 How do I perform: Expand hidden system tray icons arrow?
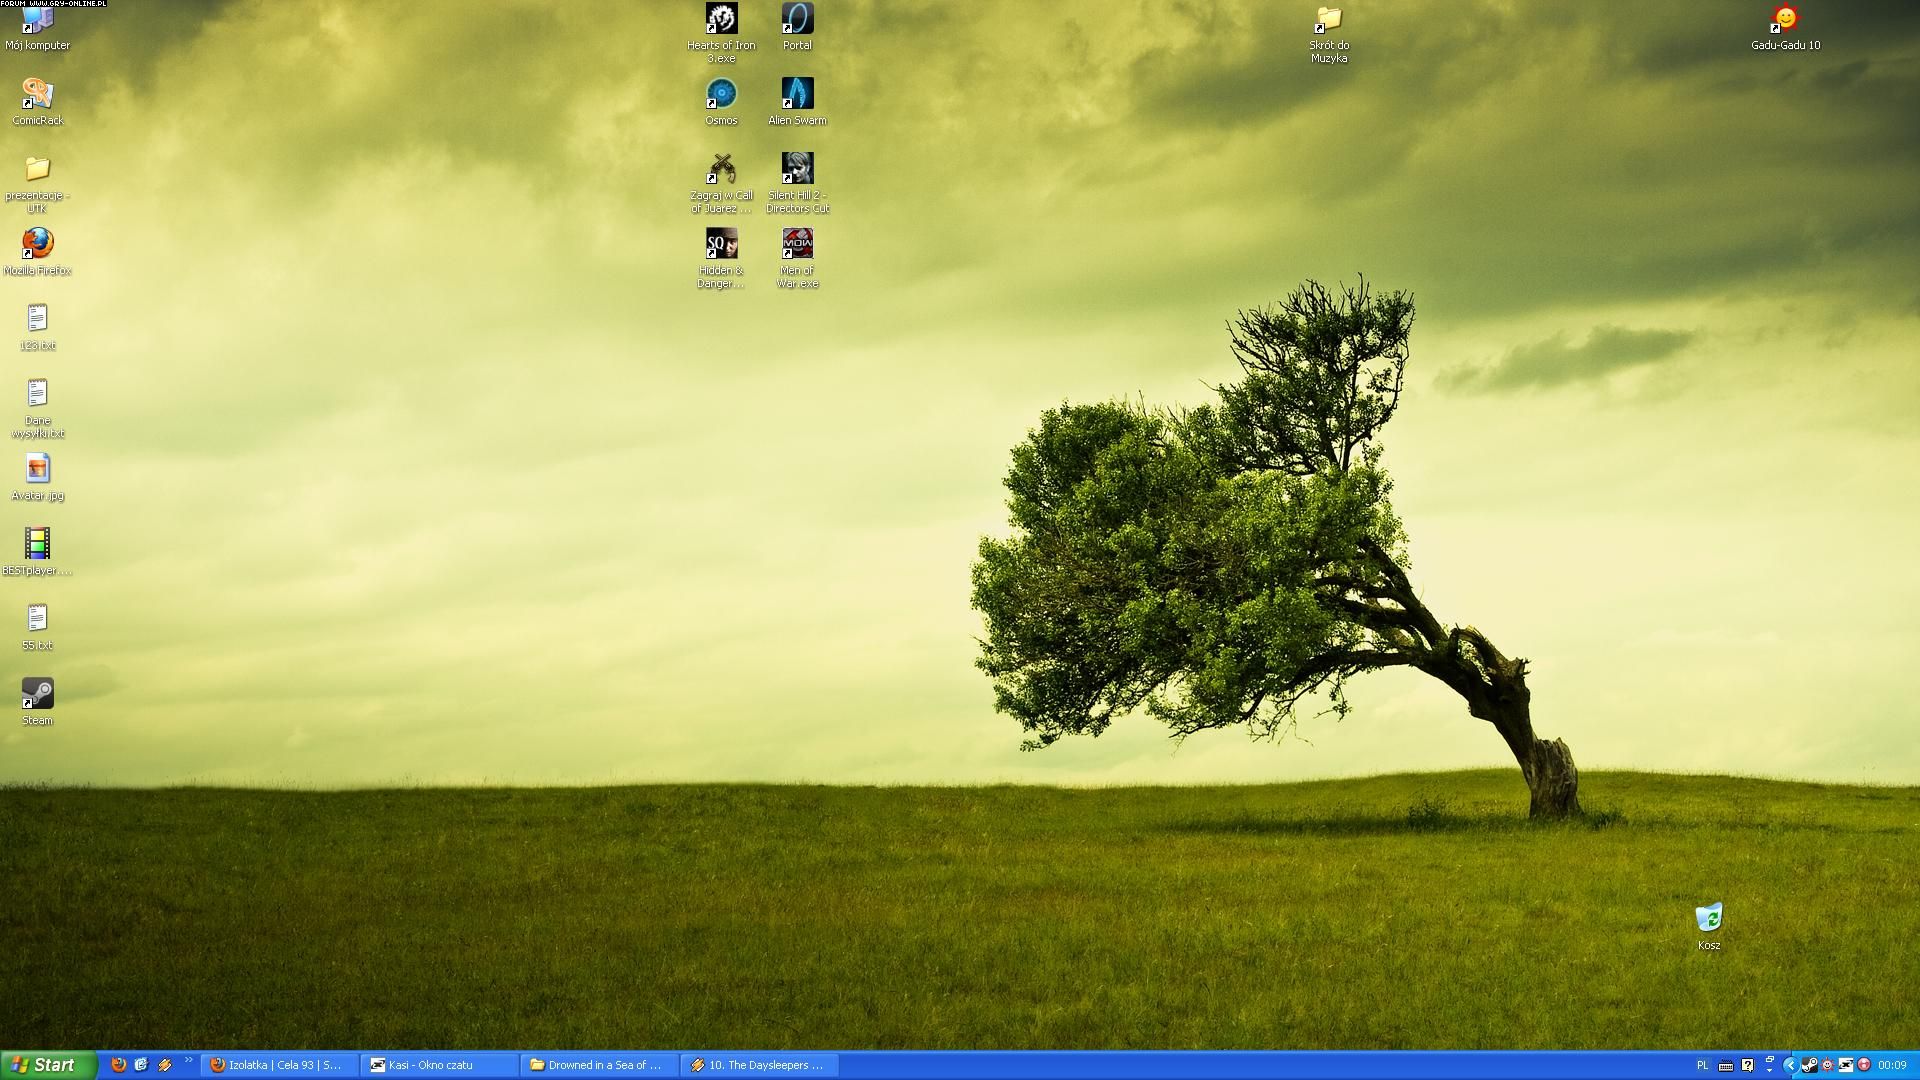pyautogui.click(x=1789, y=1065)
